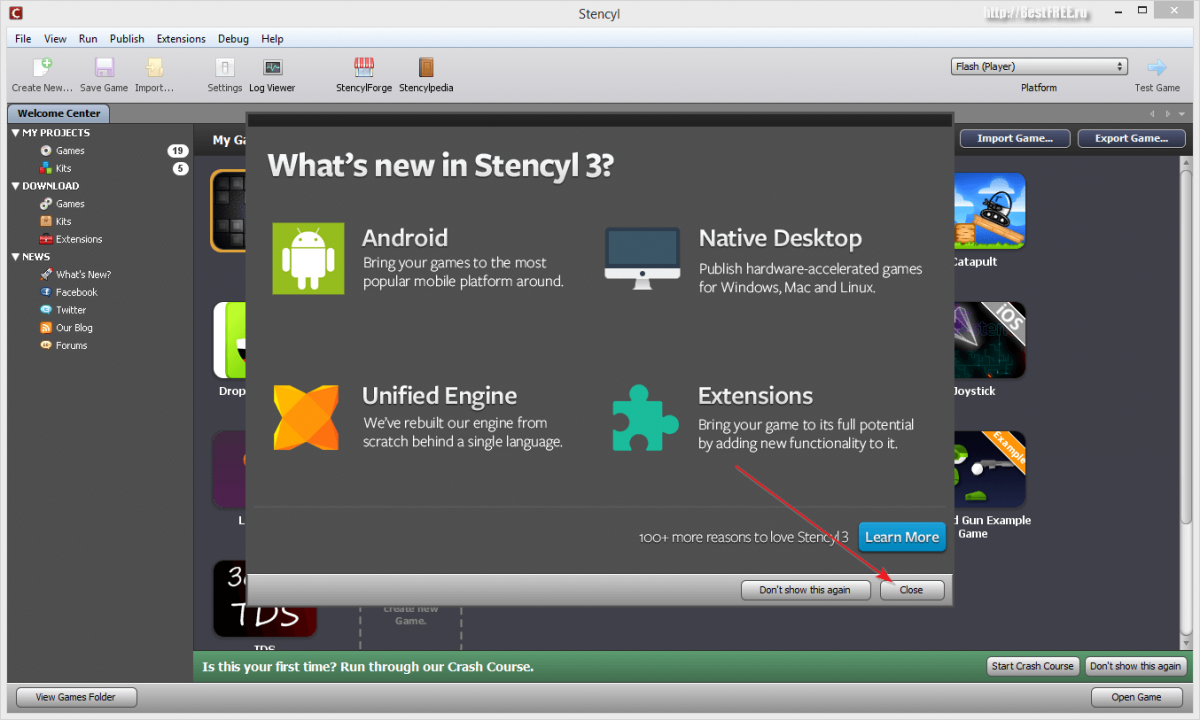Viewport: 1200px width, 720px height.
Task: Open the Run menu
Action: [88, 39]
